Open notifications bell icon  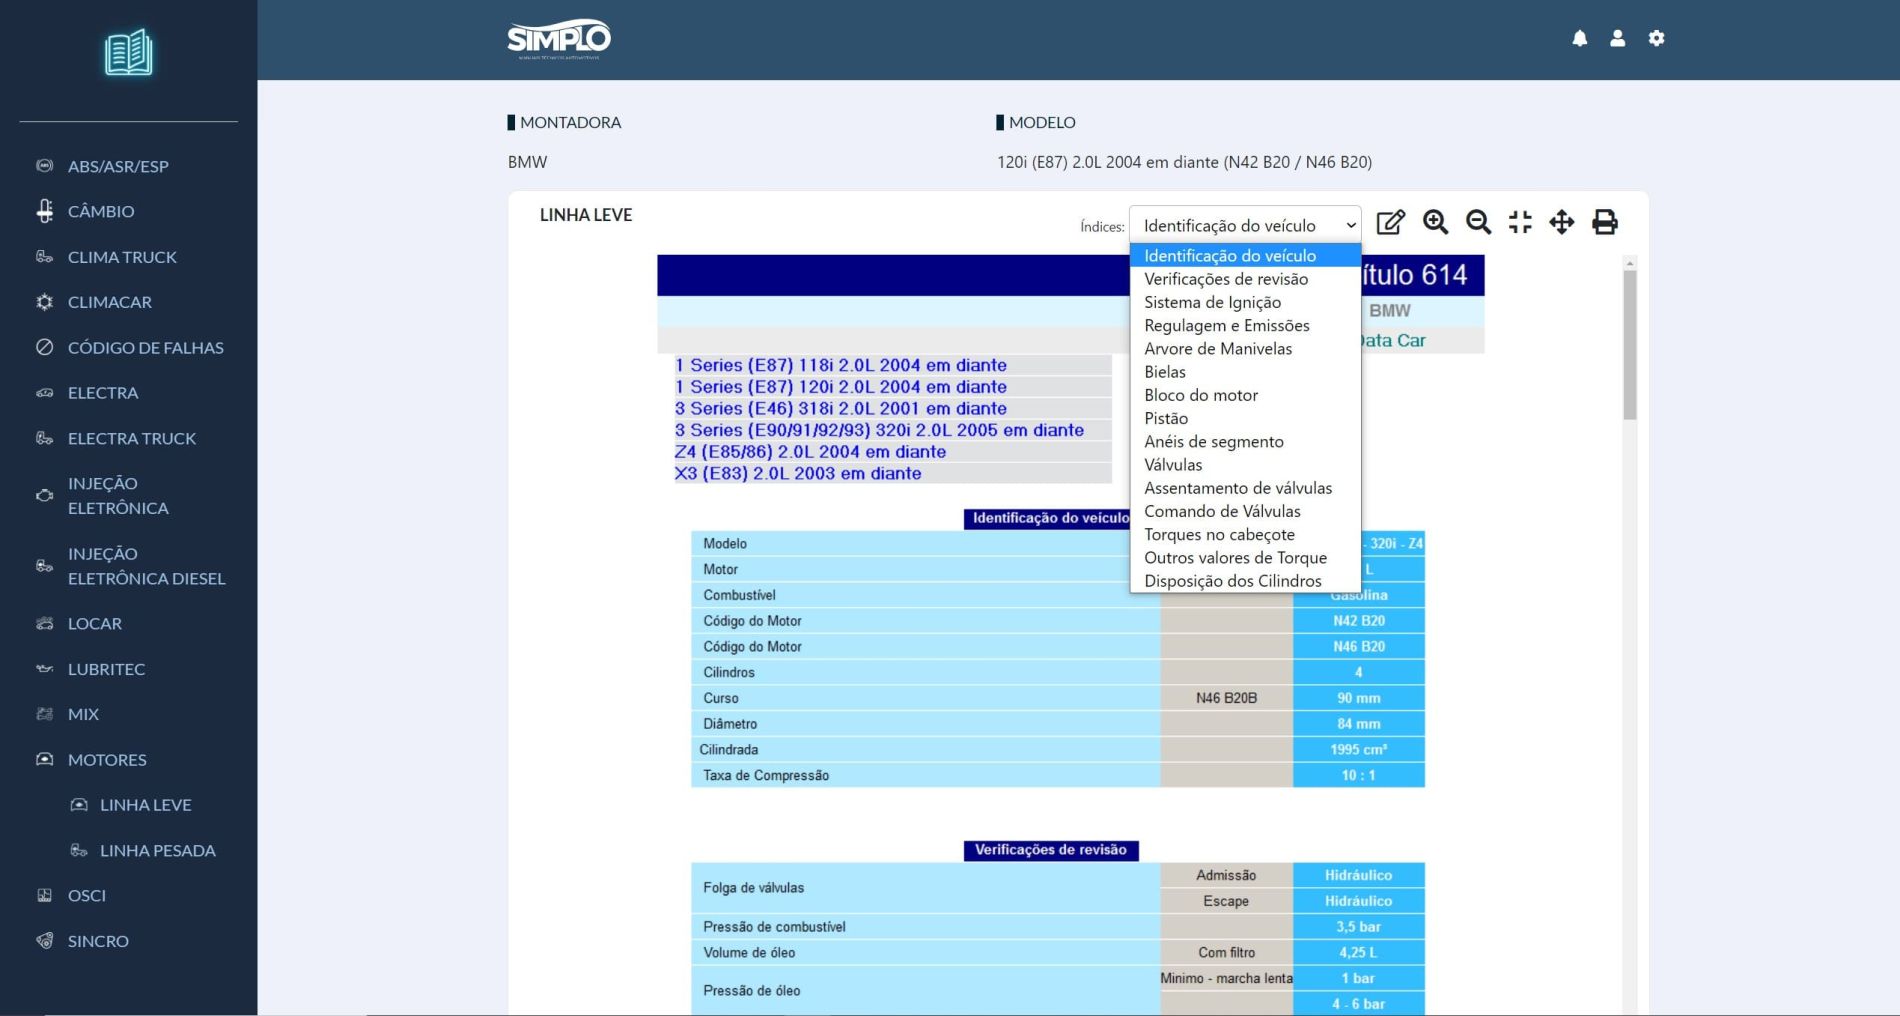1580,38
